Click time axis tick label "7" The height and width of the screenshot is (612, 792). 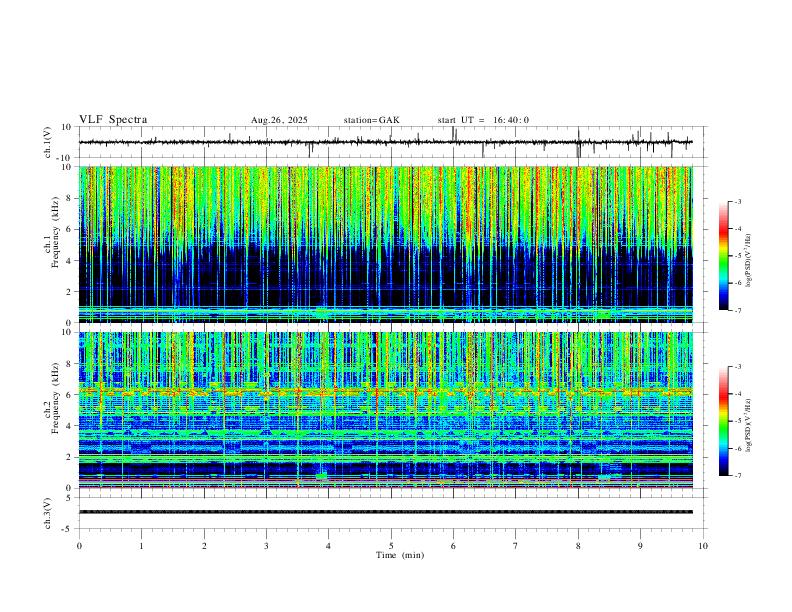click(516, 546)
